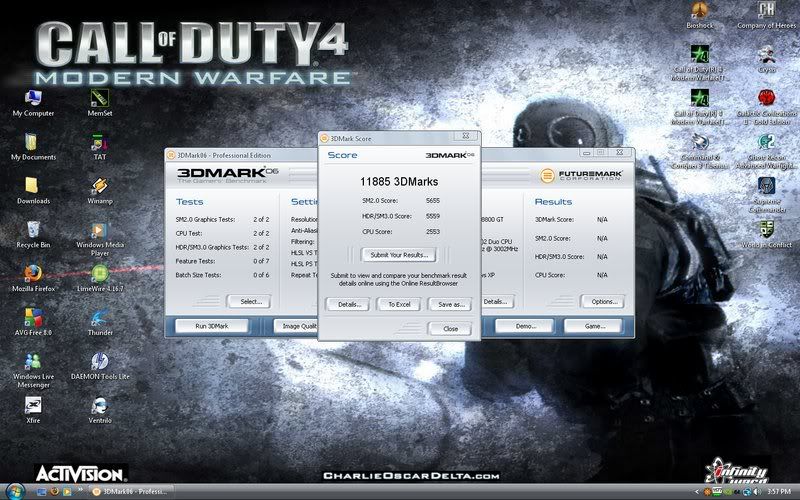Launch Winamp from the desktop
Screen dimensions: 800x500
99,190
